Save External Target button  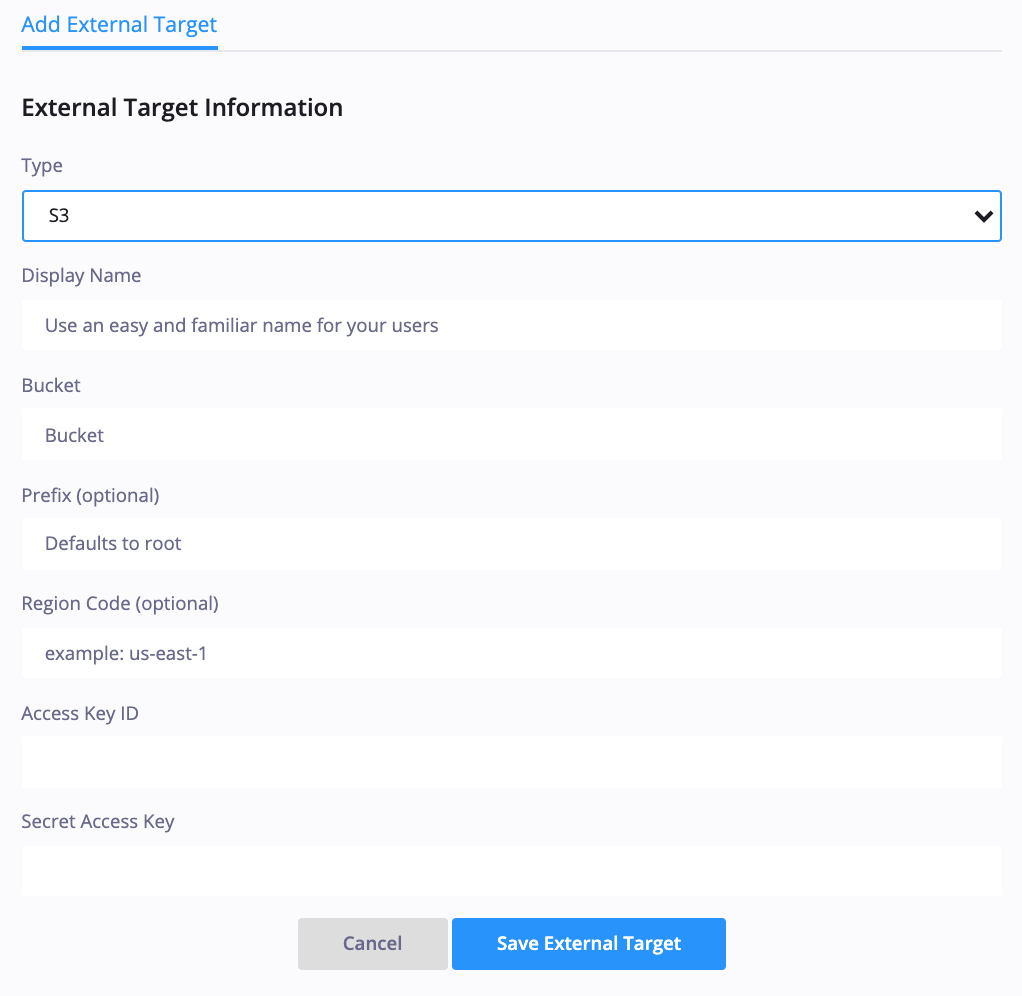(x=589, y=944)
